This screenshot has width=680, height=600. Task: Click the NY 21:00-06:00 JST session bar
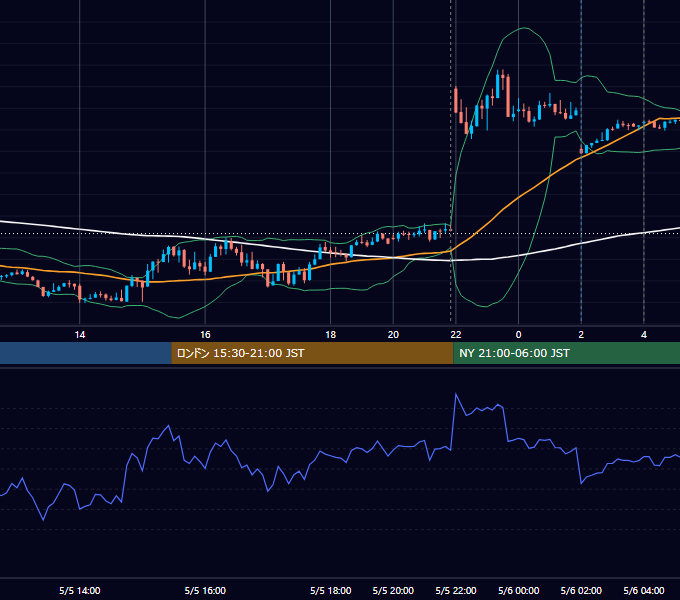point(566,353)
